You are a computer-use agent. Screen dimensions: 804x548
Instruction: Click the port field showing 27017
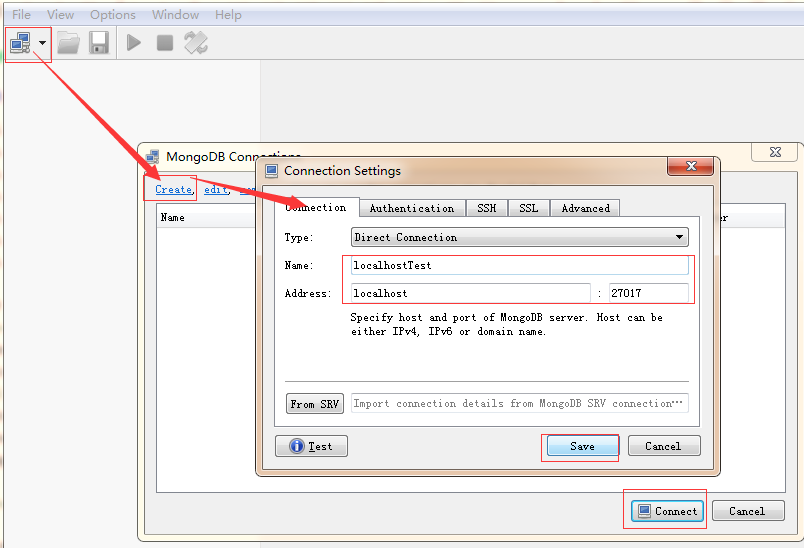click(x=649, y=293)
